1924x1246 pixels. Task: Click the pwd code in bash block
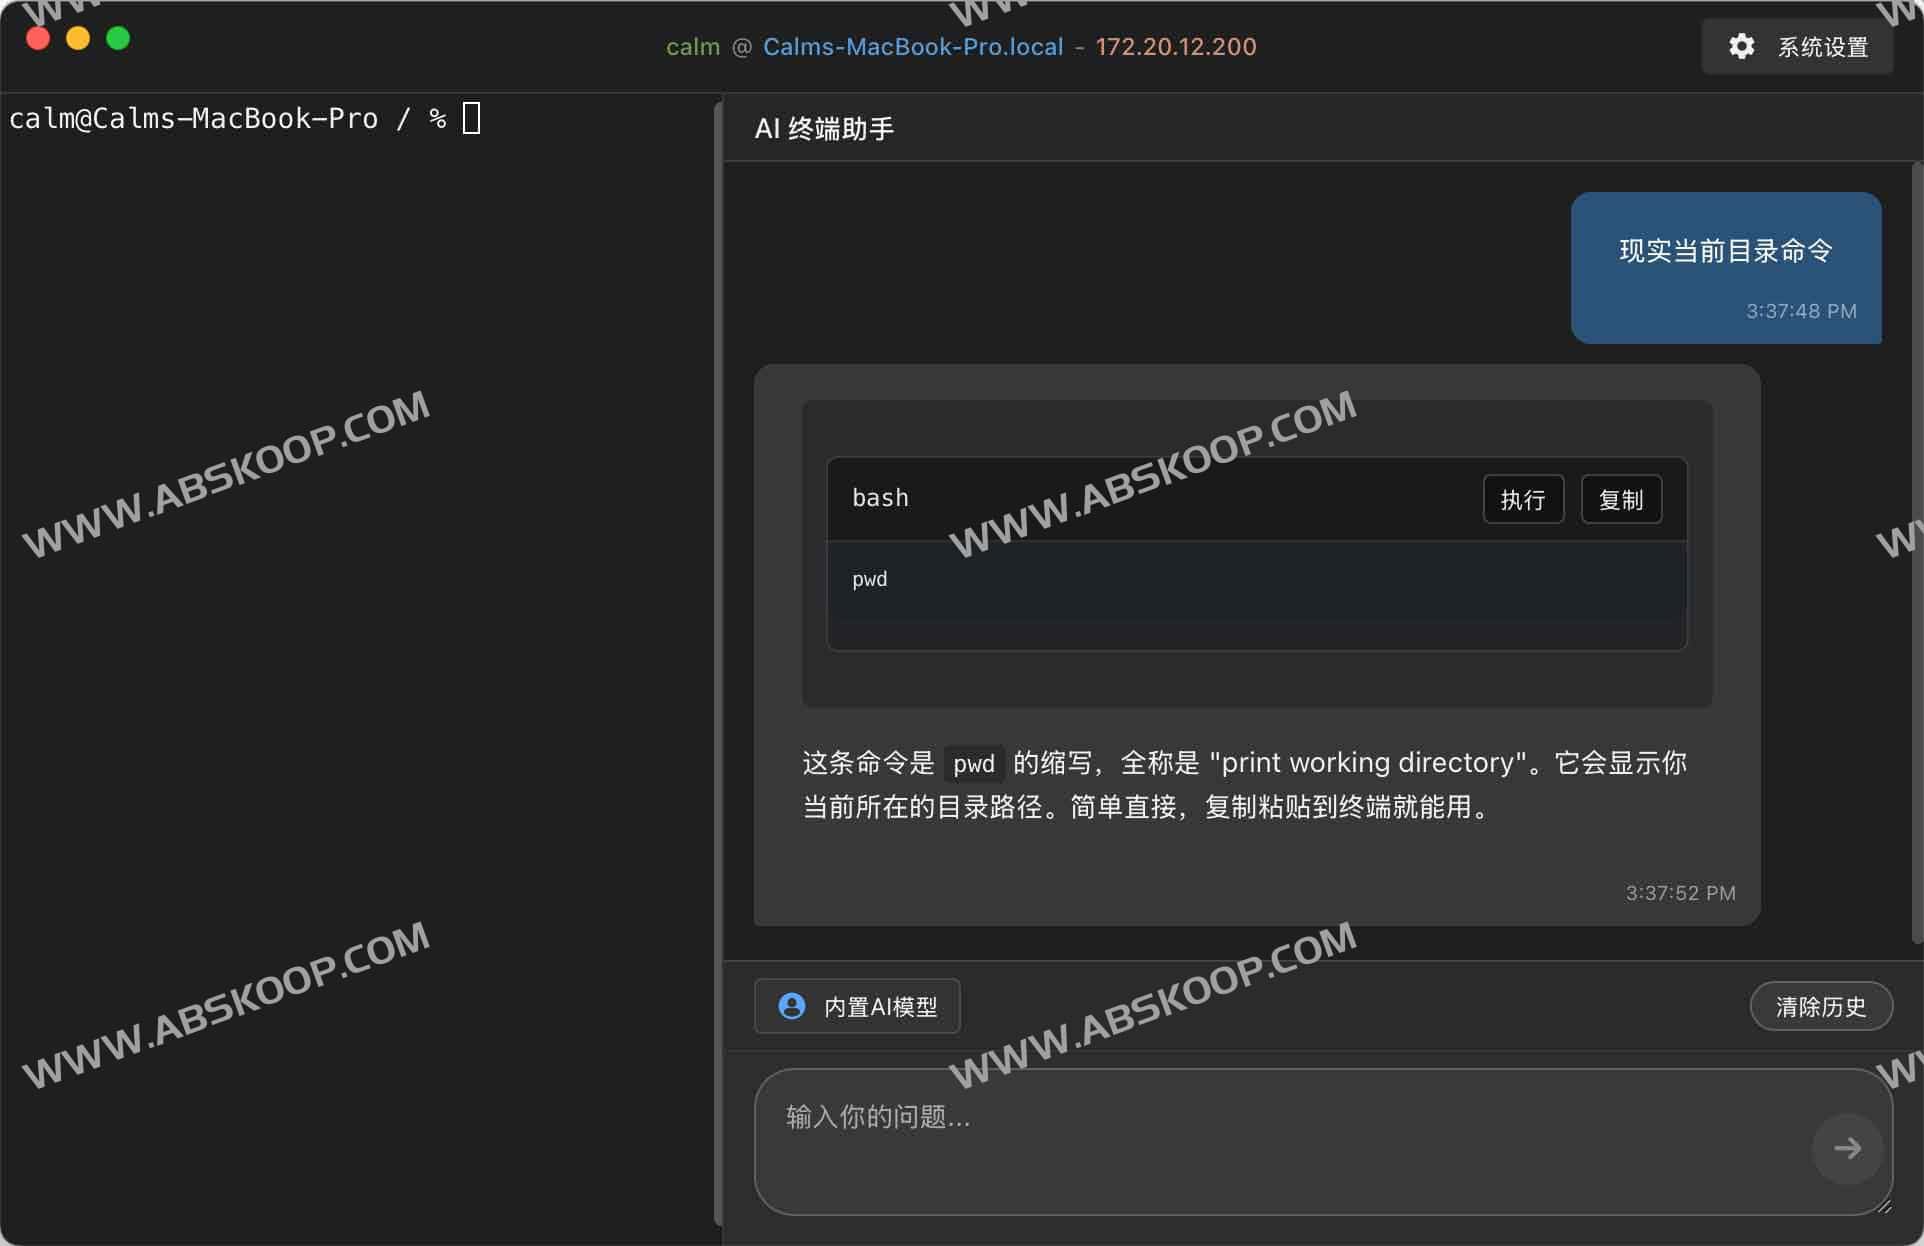(869, 579)
